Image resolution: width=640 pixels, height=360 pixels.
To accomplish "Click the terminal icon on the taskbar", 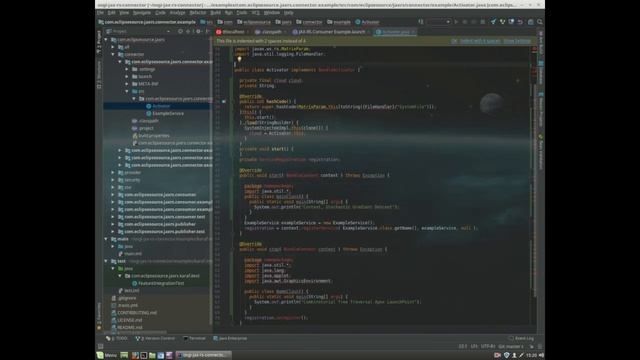I will 144,355.
